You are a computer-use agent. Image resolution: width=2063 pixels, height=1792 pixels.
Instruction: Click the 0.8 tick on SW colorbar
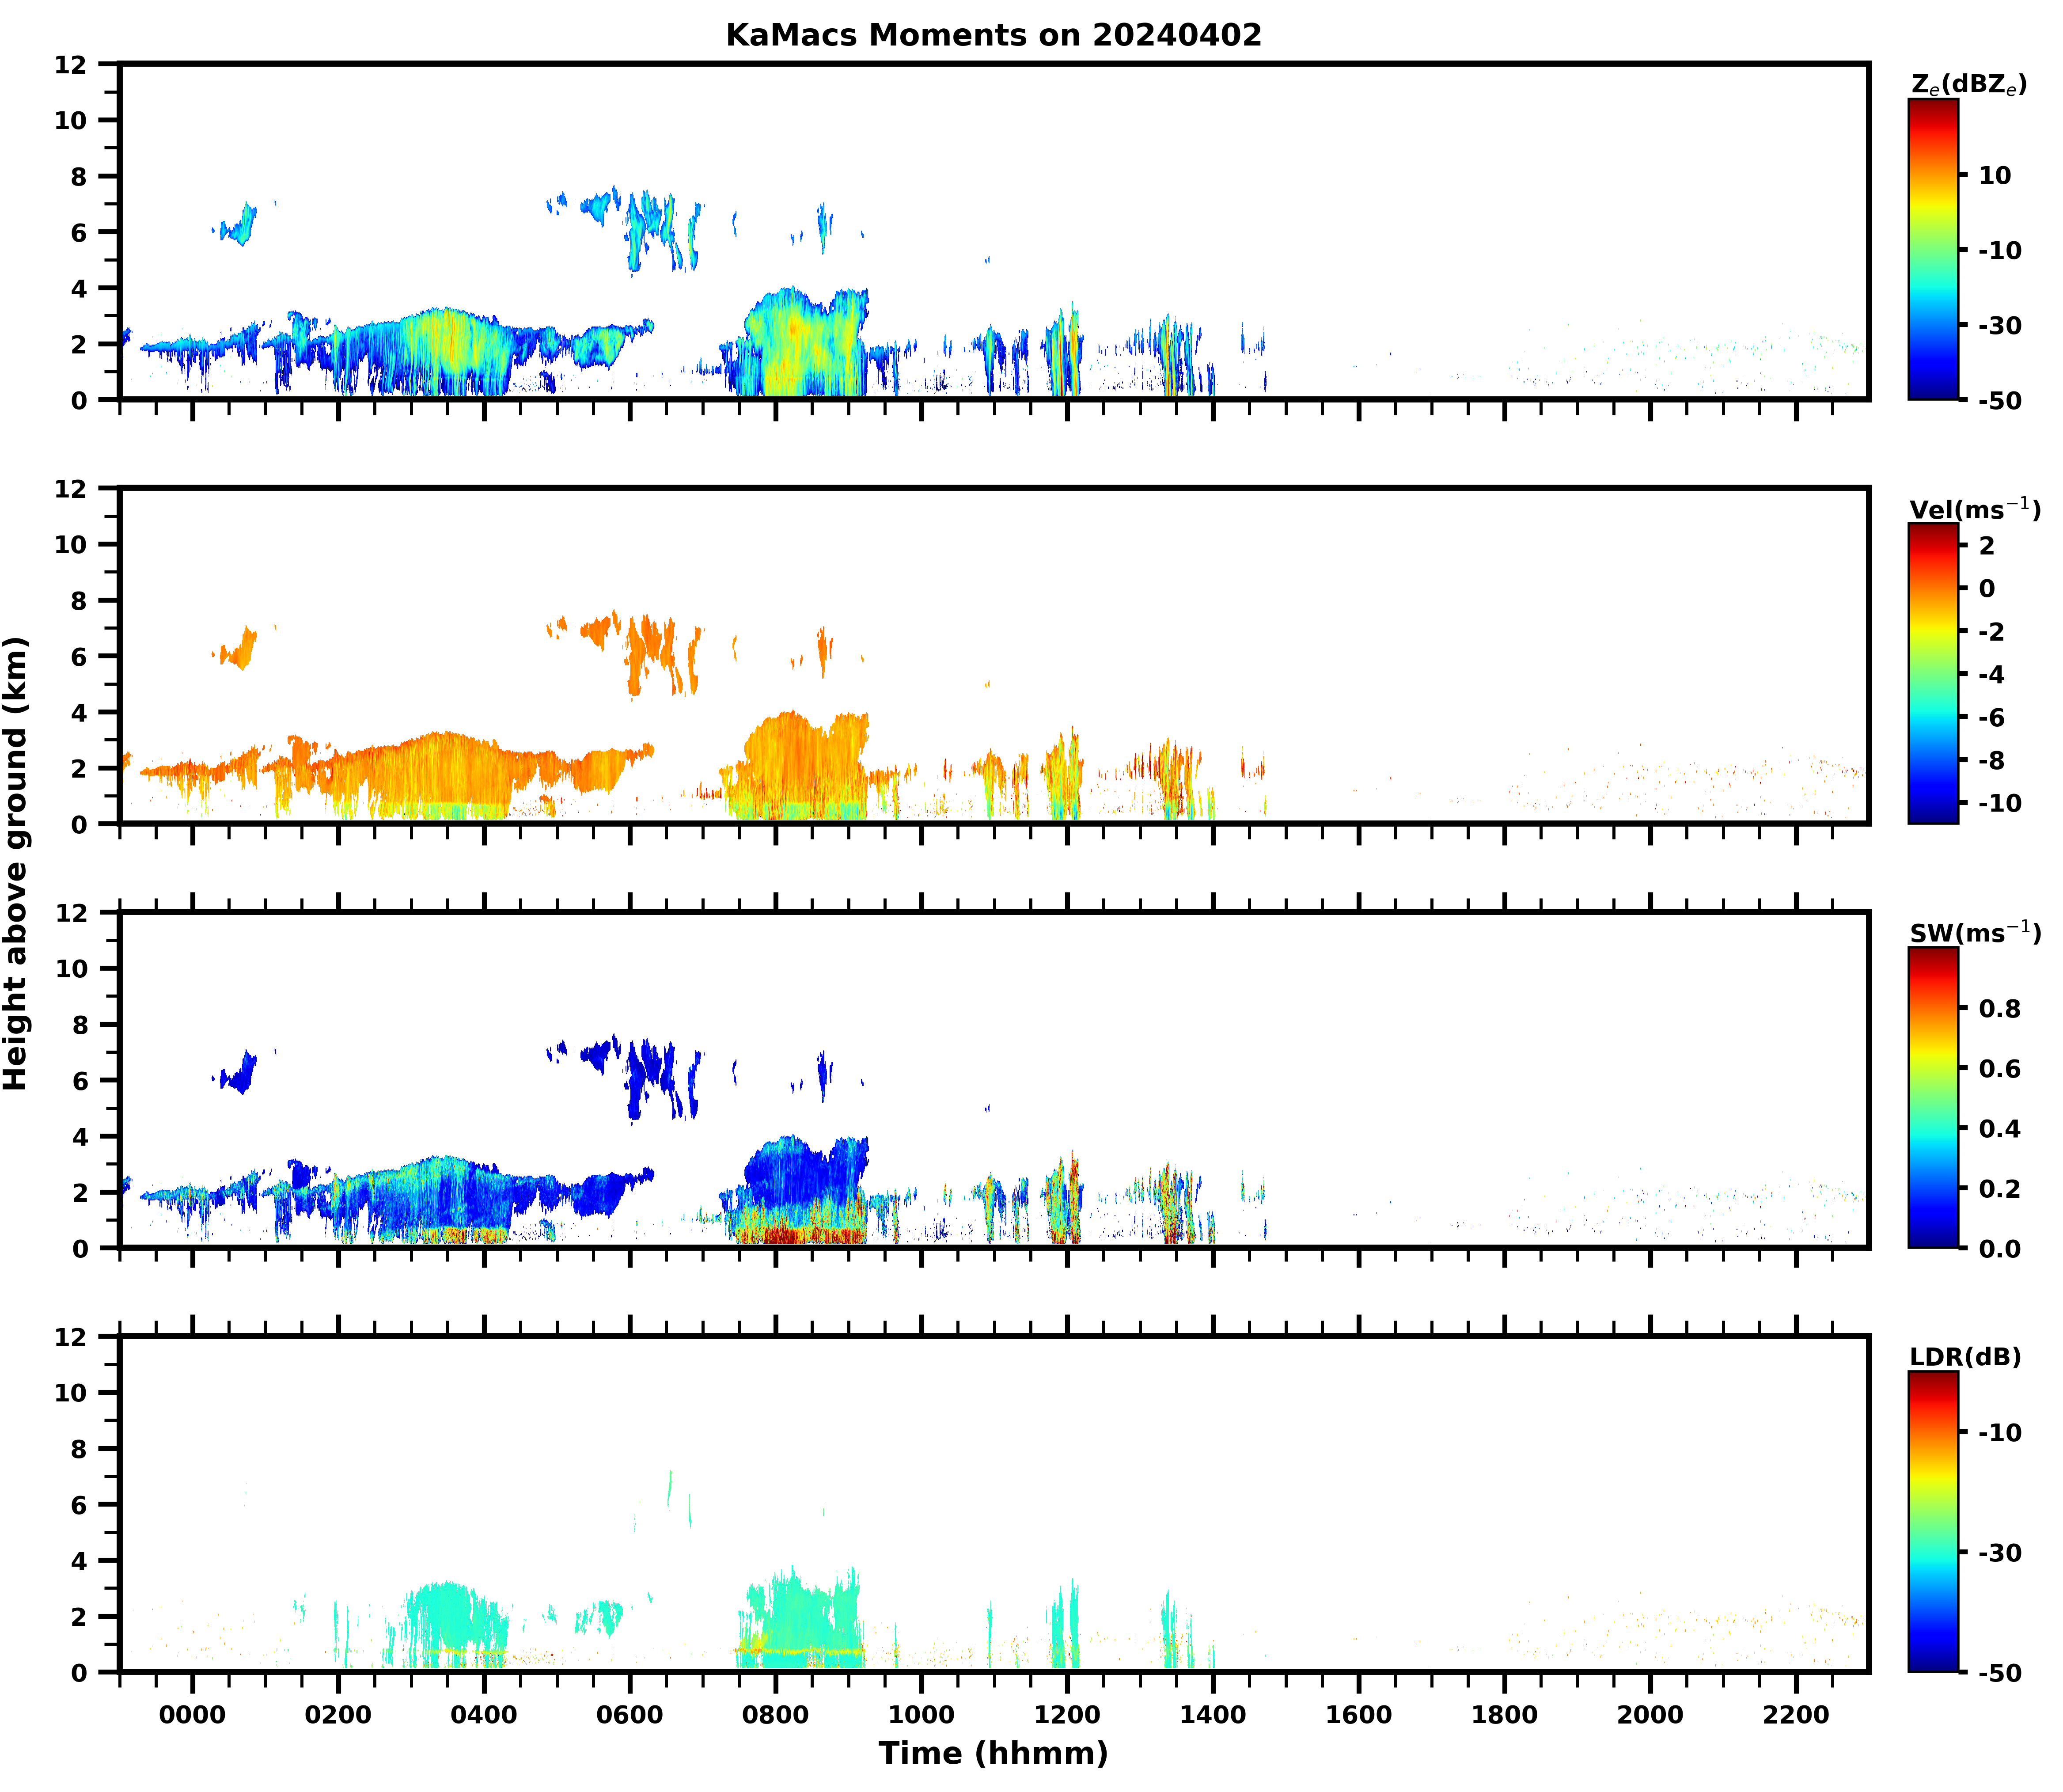[1999, 1008]
